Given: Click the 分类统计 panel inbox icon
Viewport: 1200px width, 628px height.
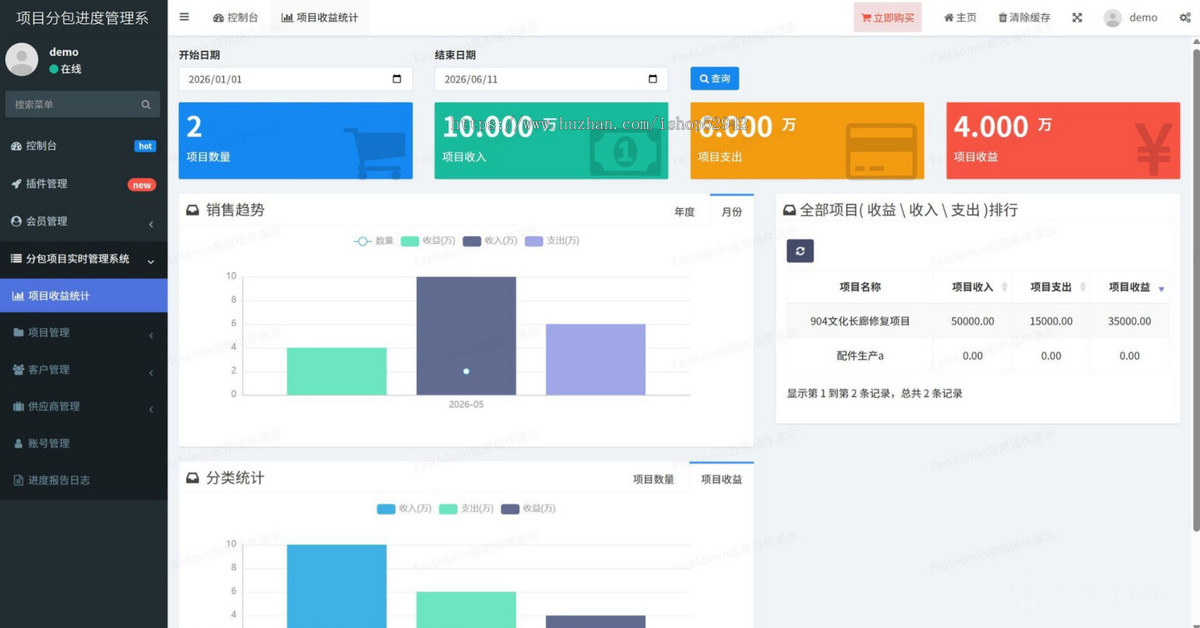Looking at the screenshot, I should (x=192, y=479).
